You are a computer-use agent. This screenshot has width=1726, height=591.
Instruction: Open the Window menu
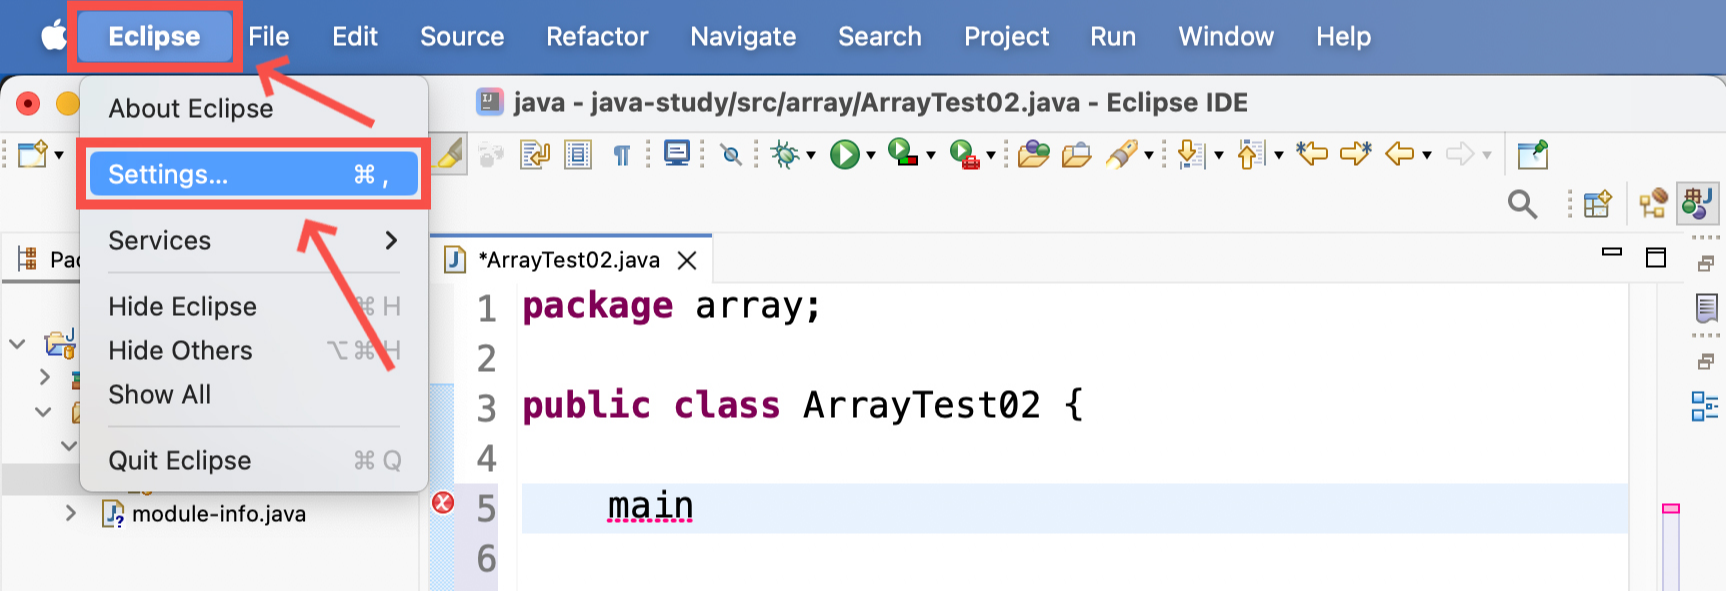click(1226, 37)
